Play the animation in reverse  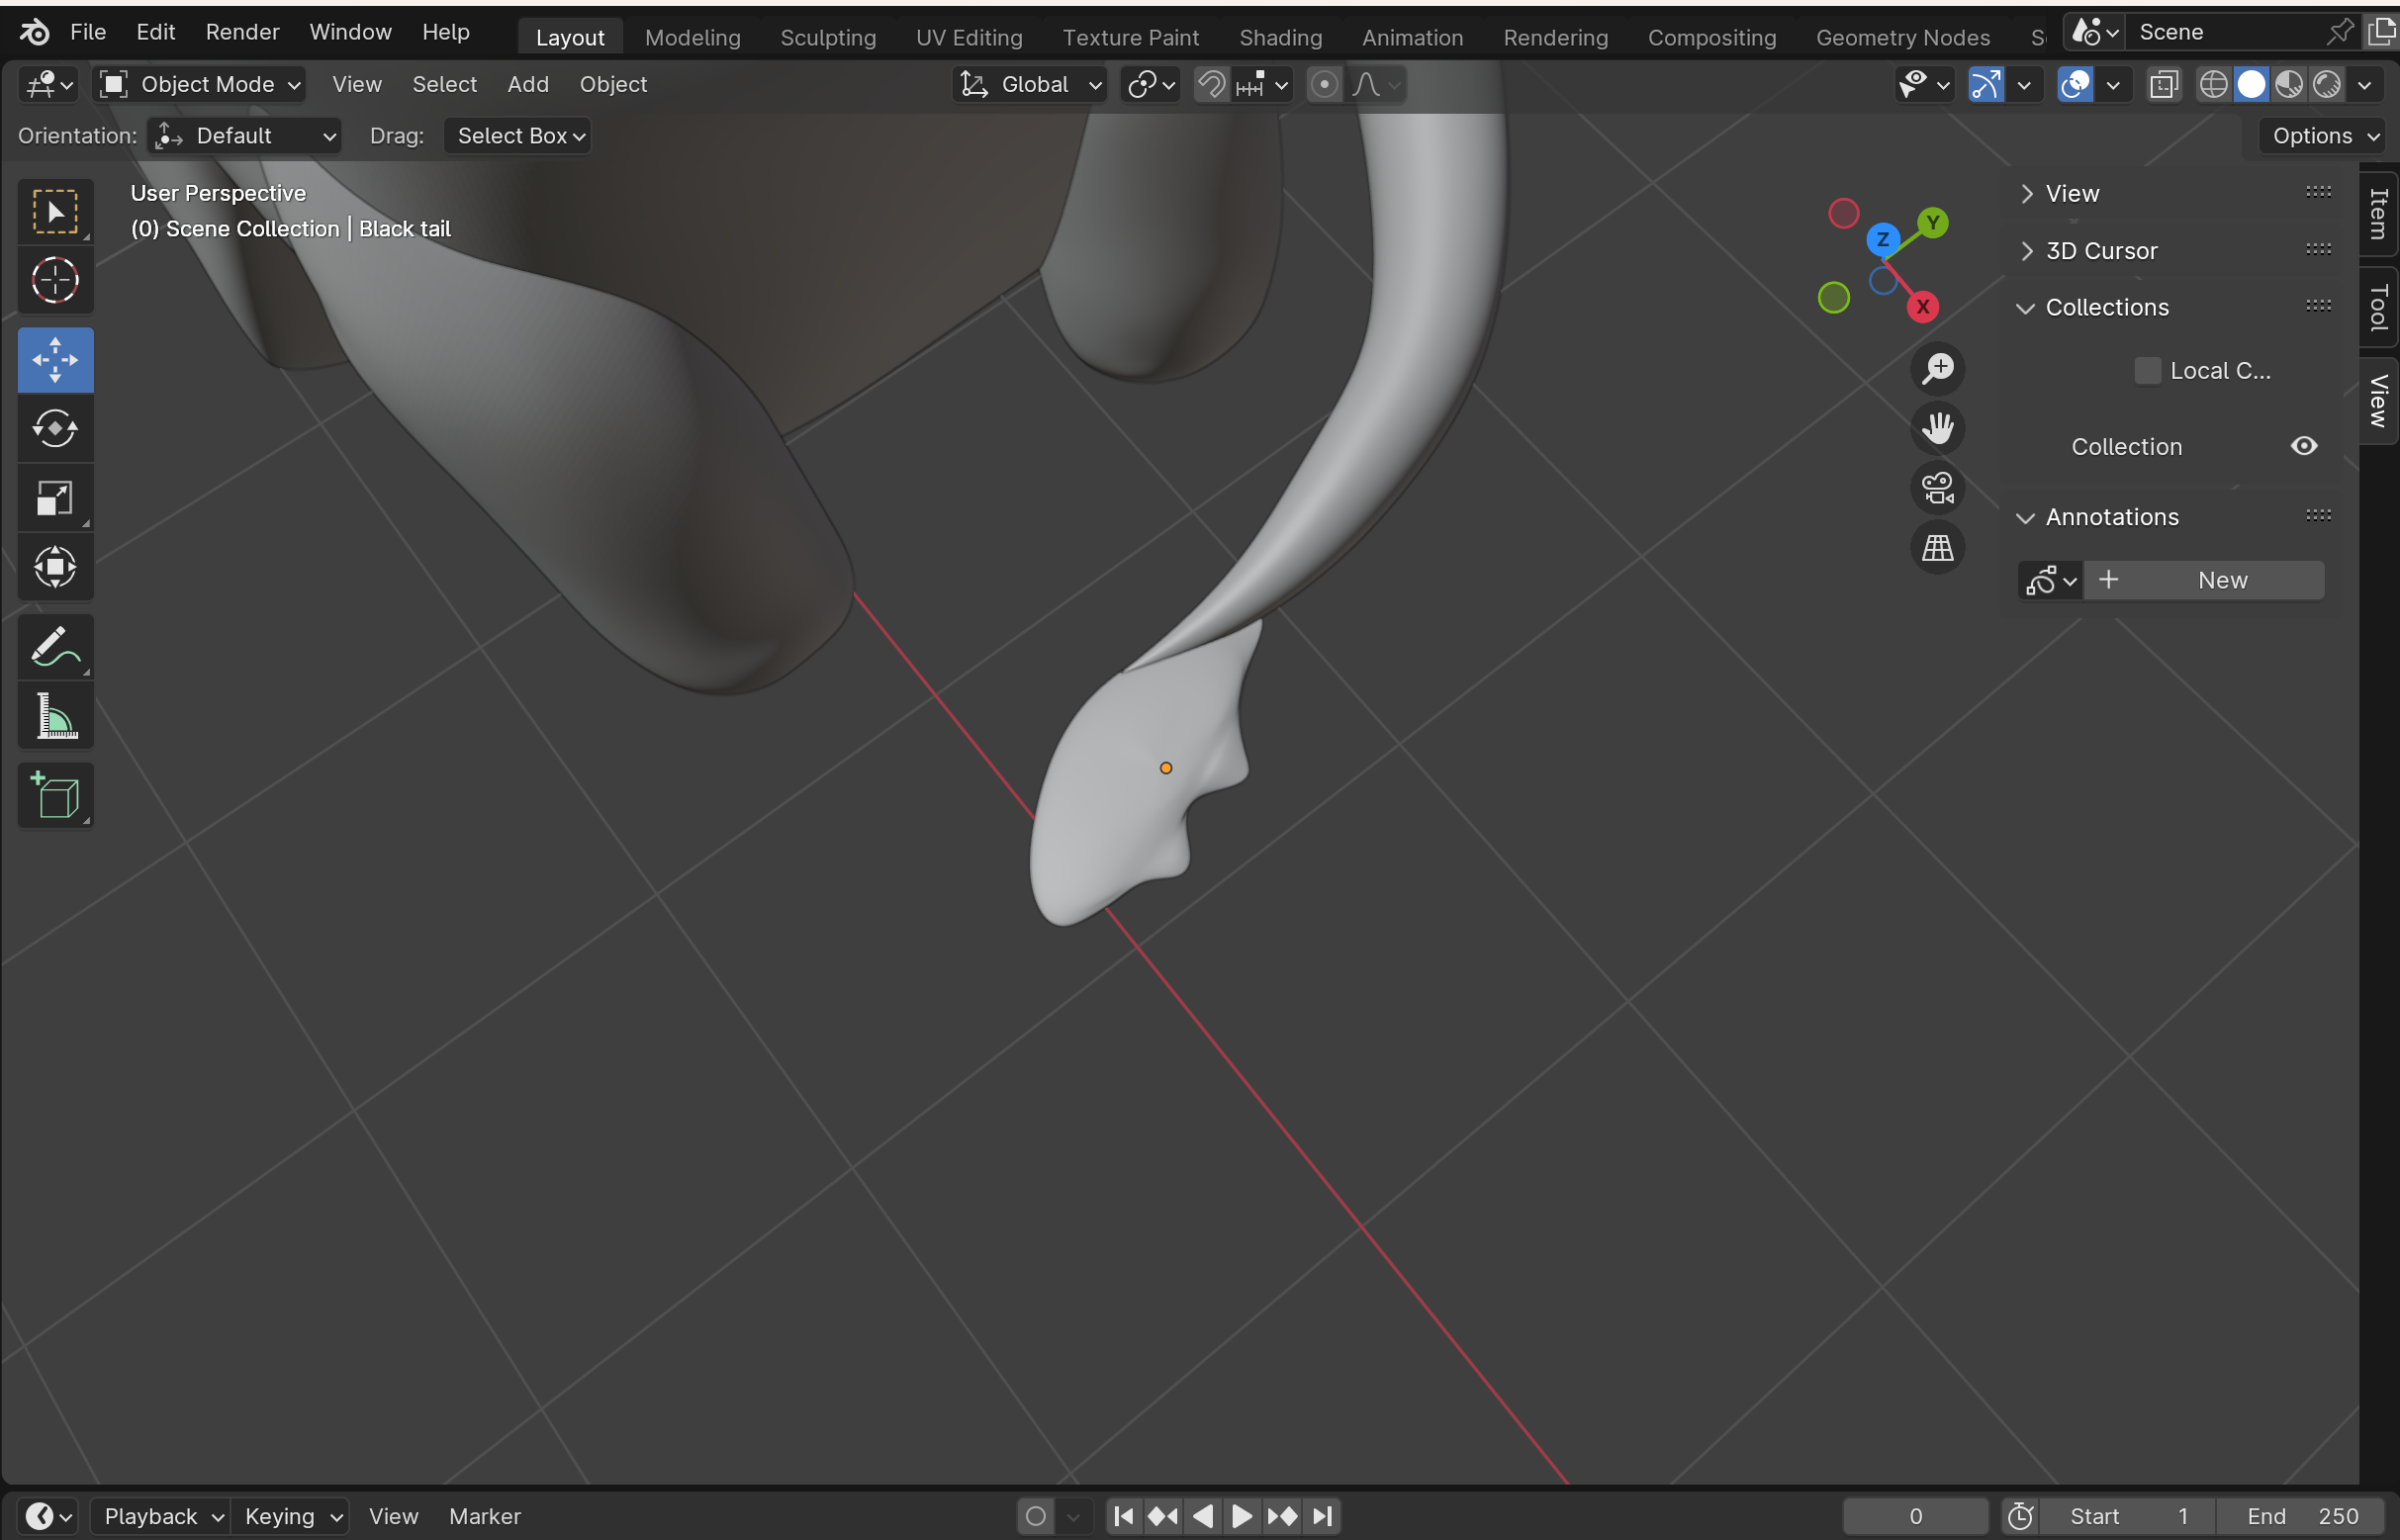point(1203,1516)
